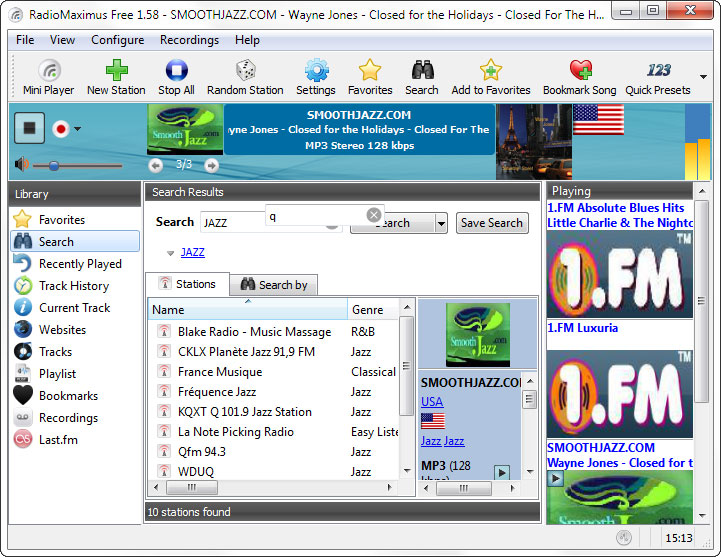Go to next station arrow
The width and height of the screenshot is (721, 557).
(x=212, y=165)
